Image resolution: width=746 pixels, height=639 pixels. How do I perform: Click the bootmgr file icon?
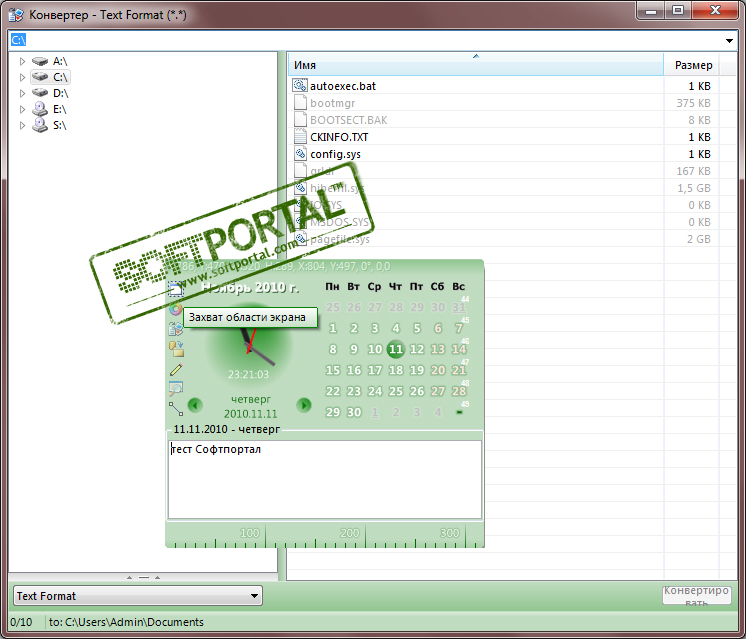point(300,102)
